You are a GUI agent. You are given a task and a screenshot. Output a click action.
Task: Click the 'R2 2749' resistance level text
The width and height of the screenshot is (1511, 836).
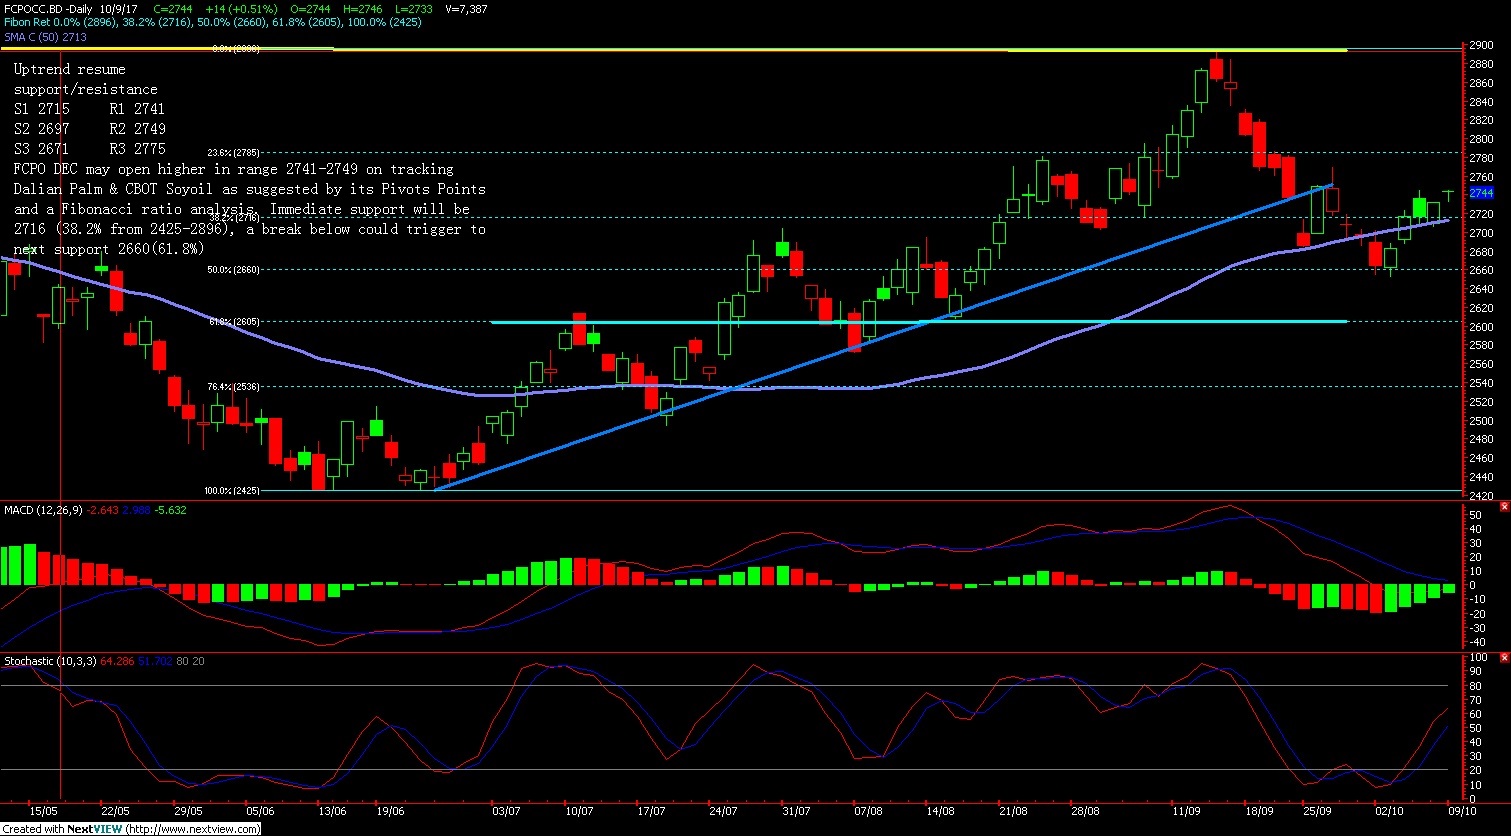click(138, 129)
